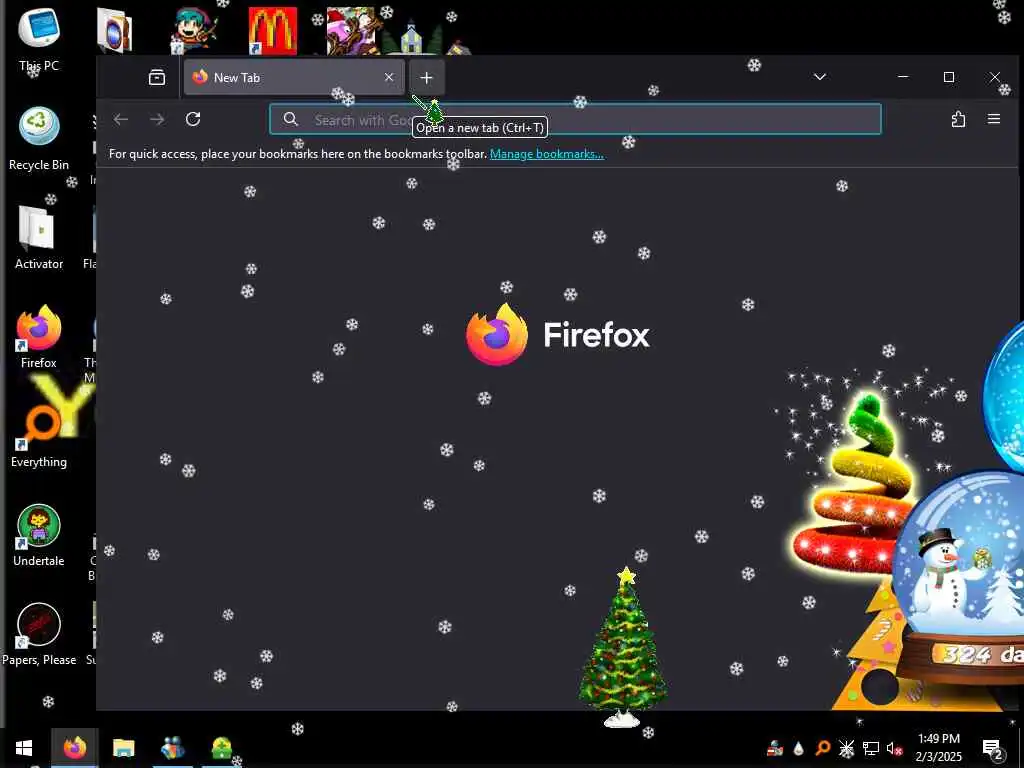Viewport: 1024px width, 768px height.
Task: Follow the Manage bookmarks link
Action: coord(547,154)
